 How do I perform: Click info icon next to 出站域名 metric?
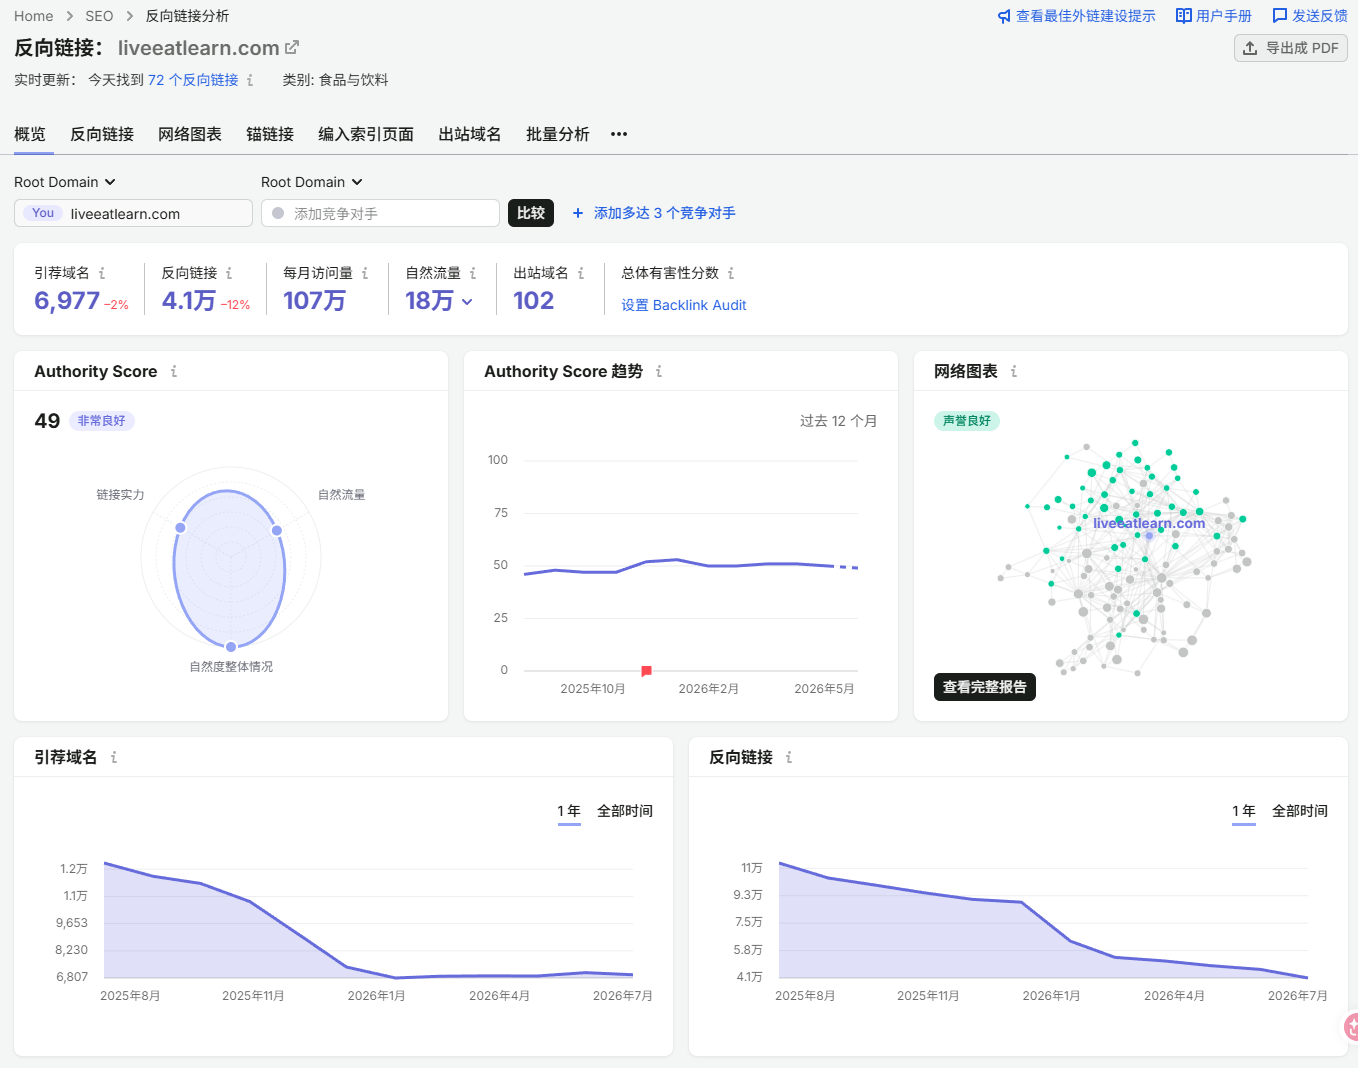(x=581, y=273)
